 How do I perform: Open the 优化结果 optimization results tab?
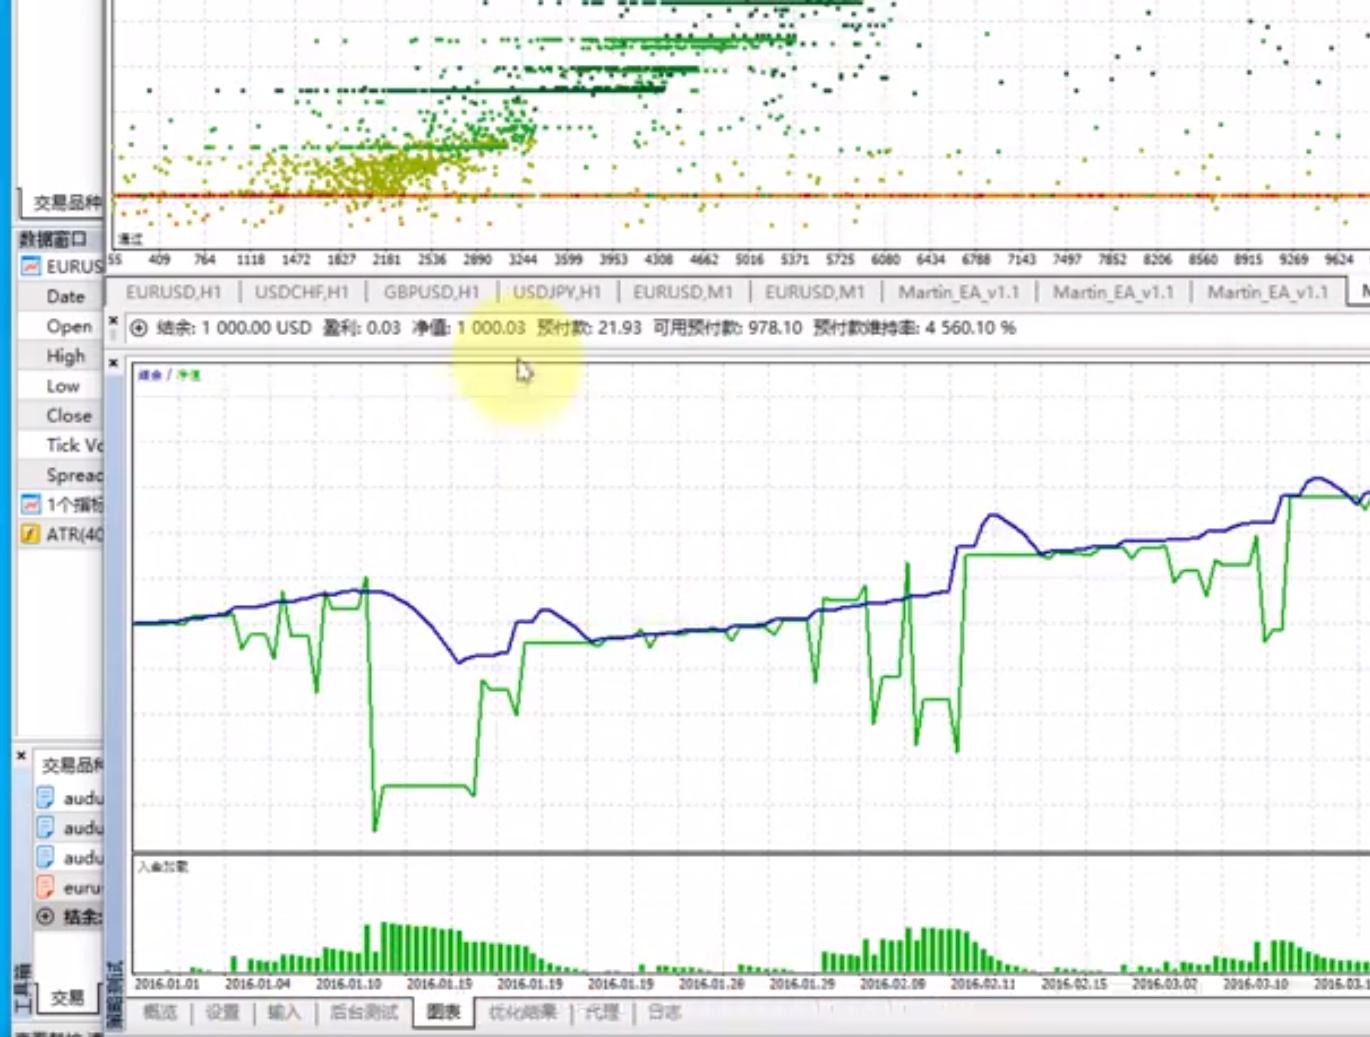[x=522, y=1012]
